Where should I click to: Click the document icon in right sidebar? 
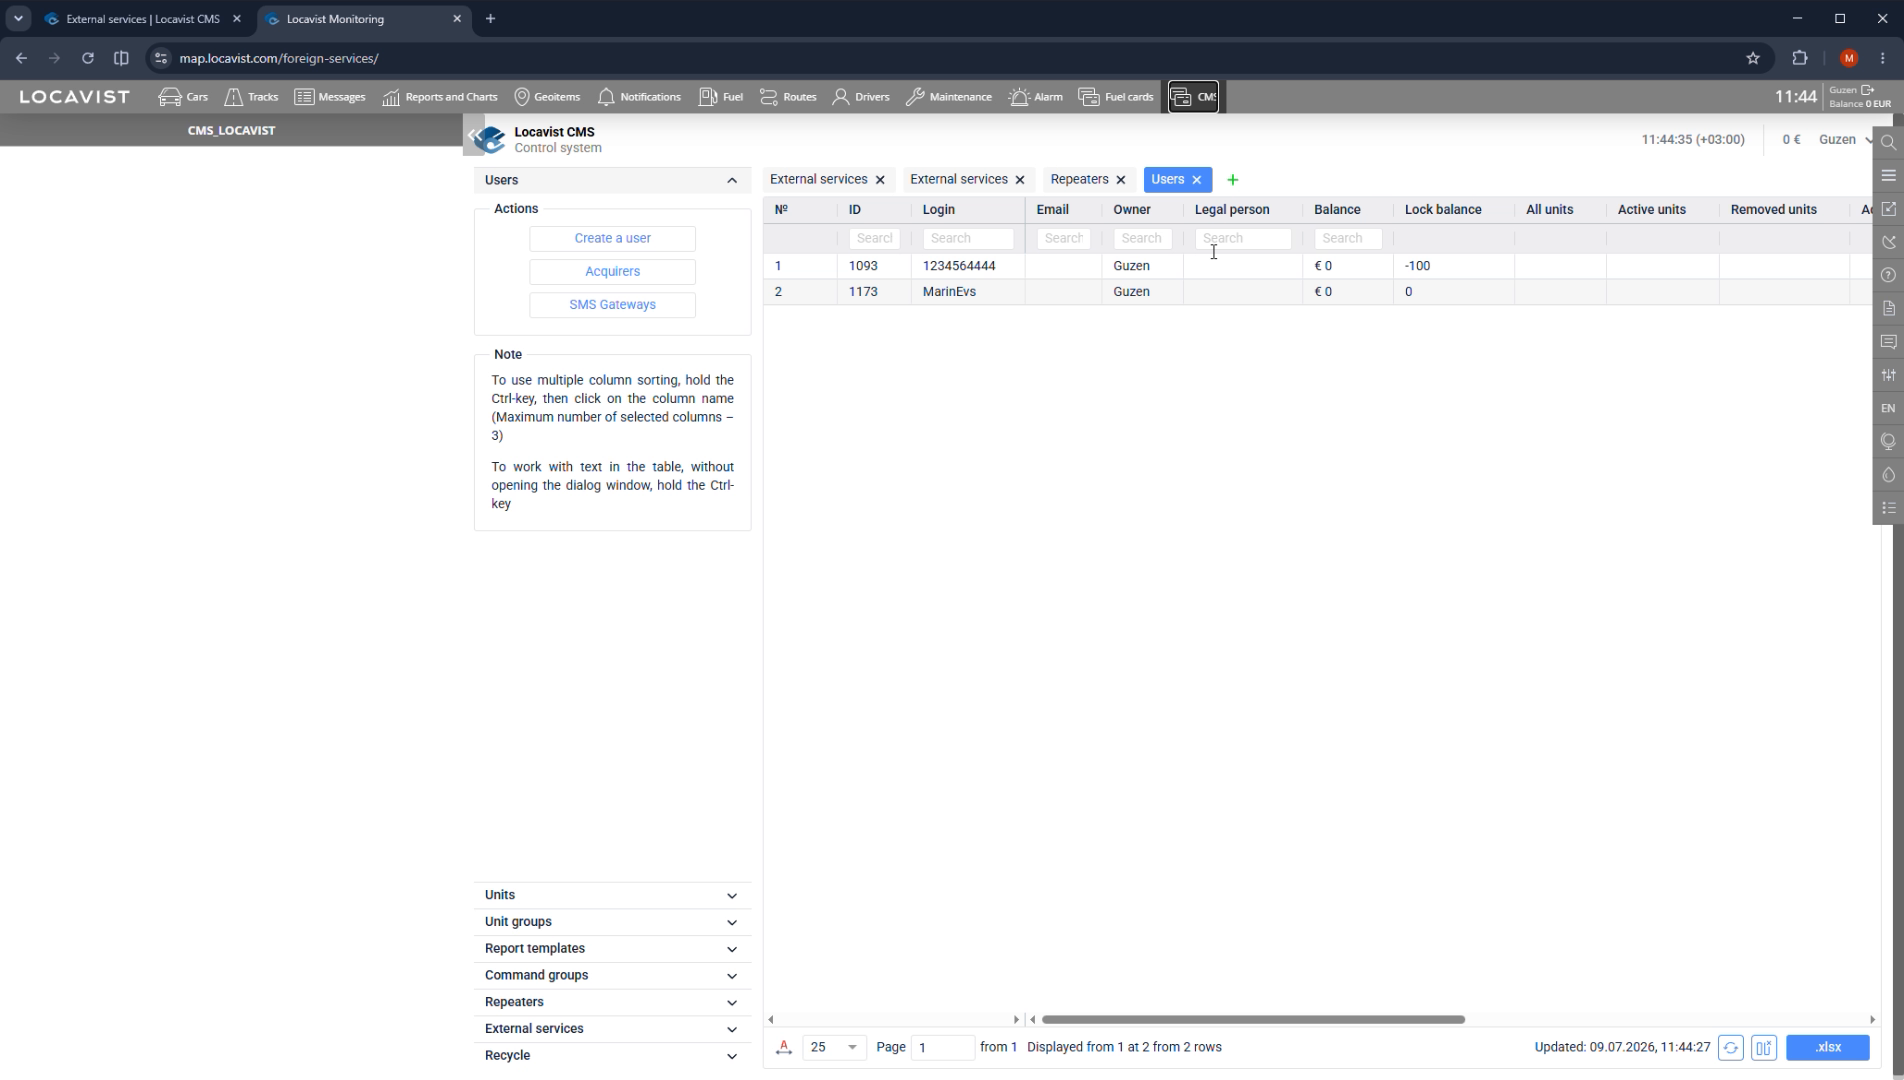click(x=1888, y=308)
